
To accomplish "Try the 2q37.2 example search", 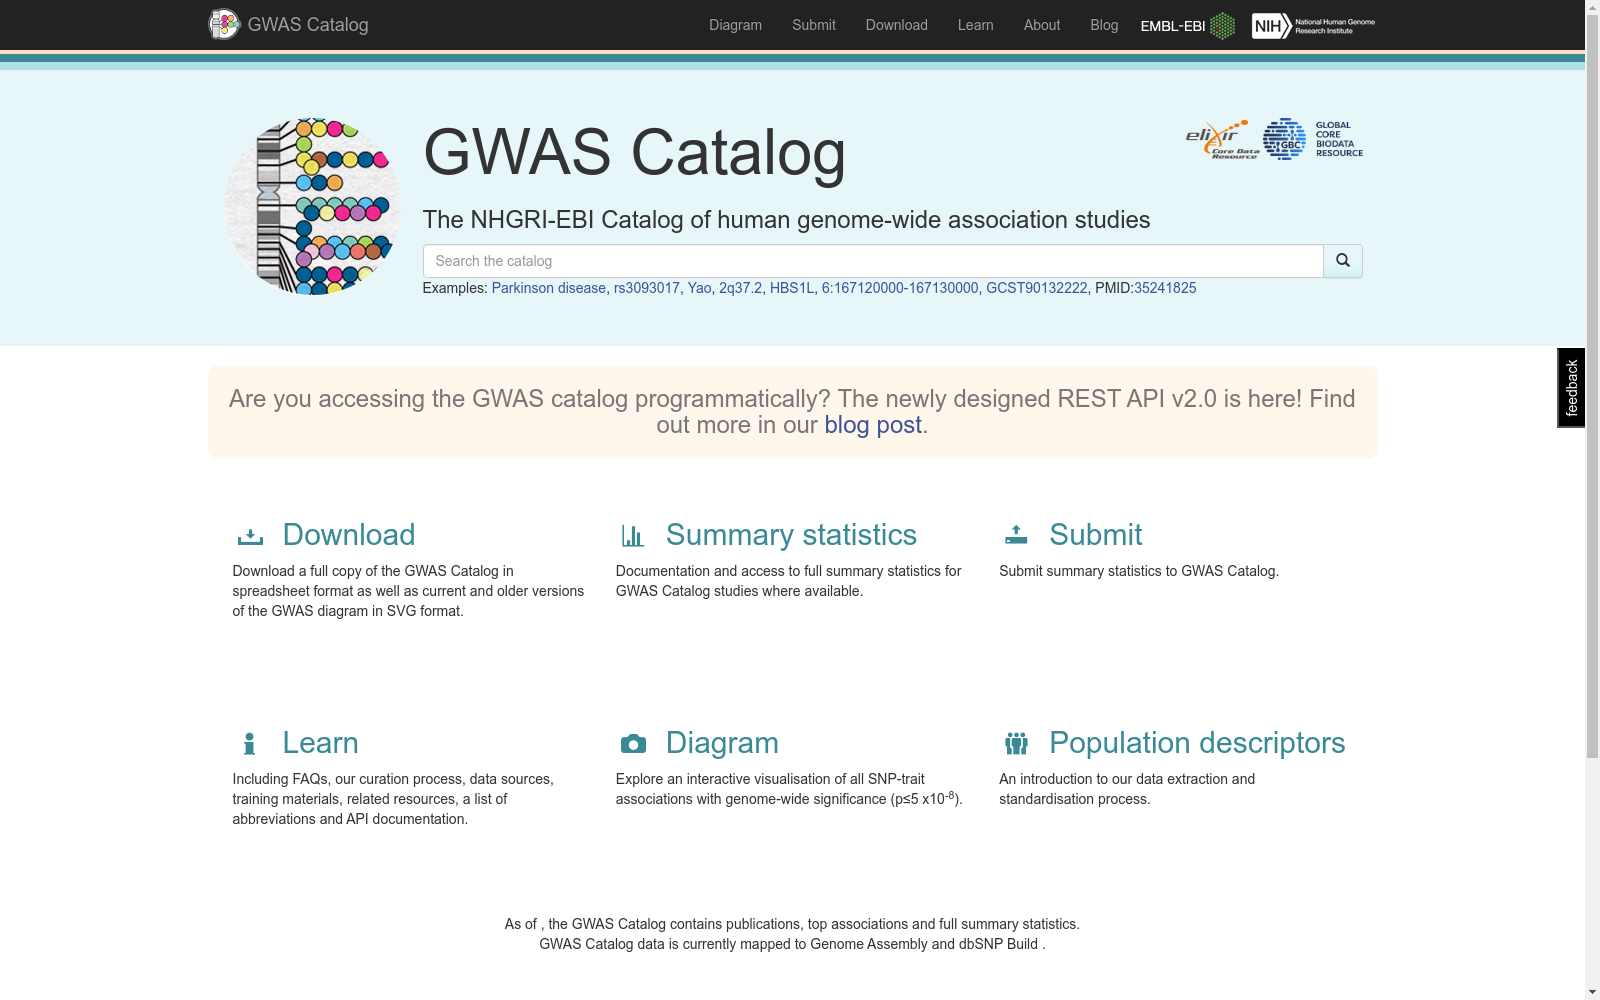I will click(x=740, y=288).
